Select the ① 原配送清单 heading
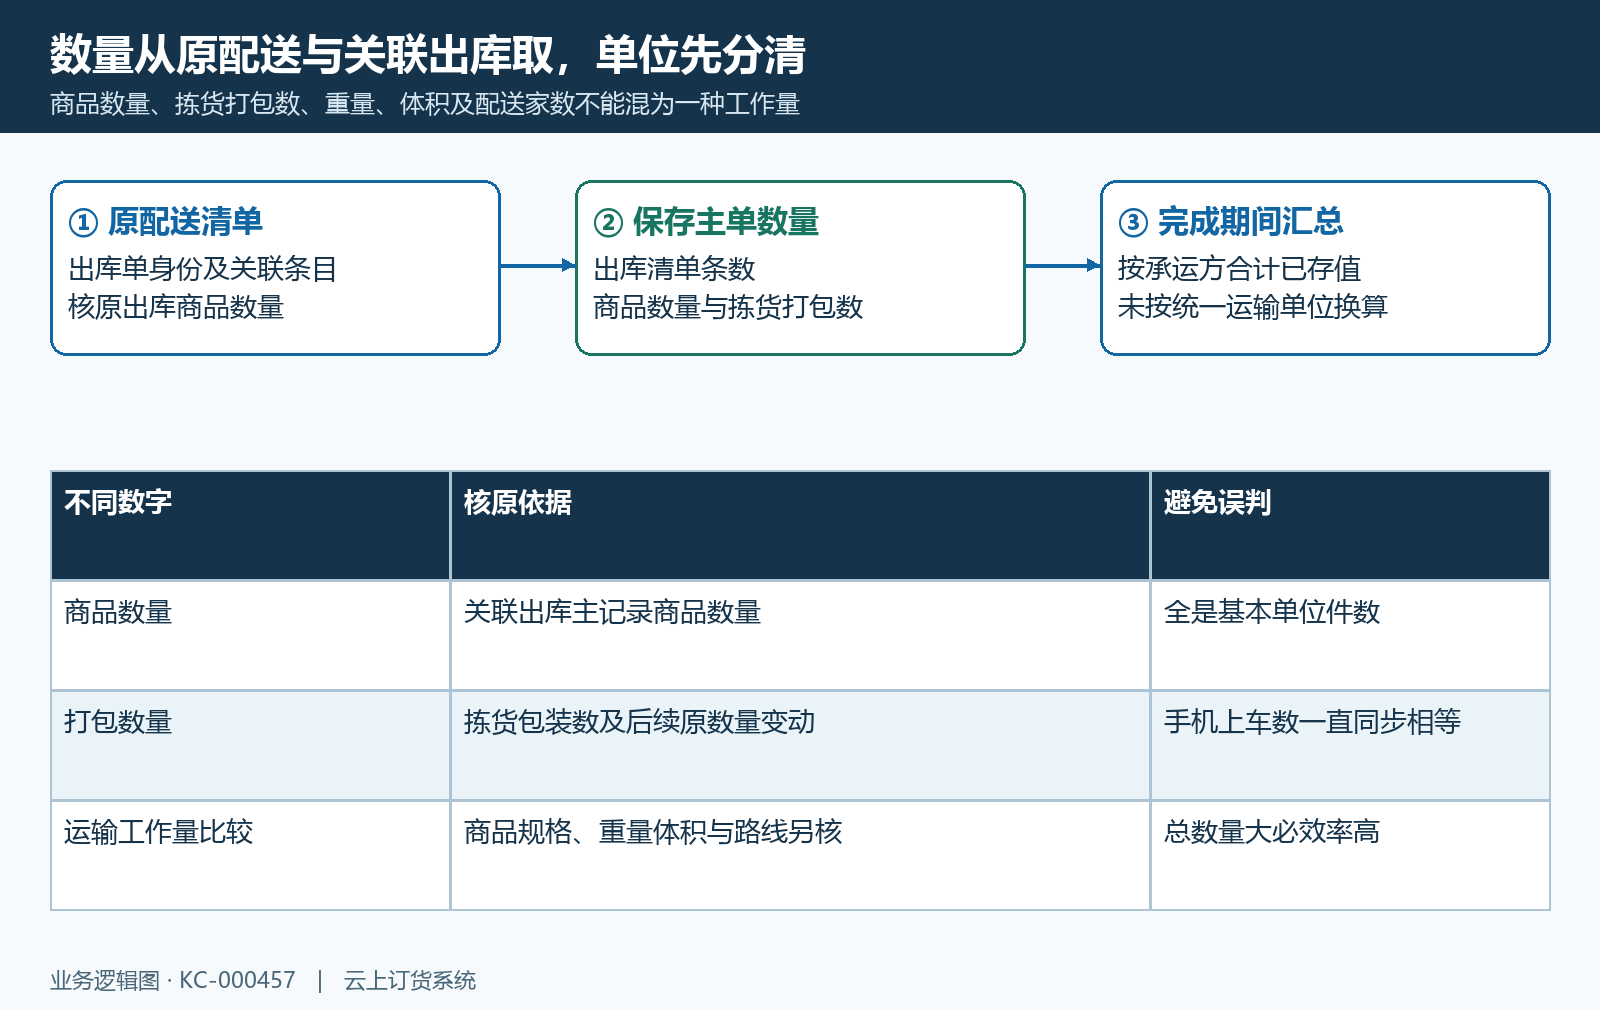This screenshot has height=1010, width=1600. [166, 222]
